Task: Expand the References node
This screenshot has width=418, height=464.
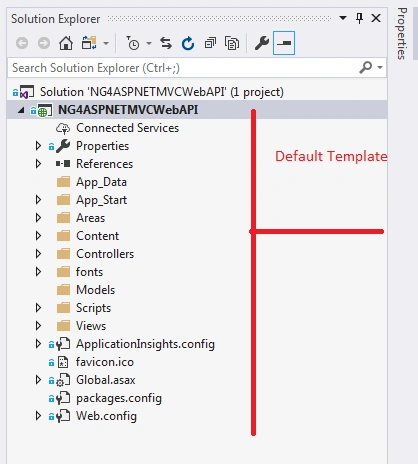Action: tap(38, 164)
